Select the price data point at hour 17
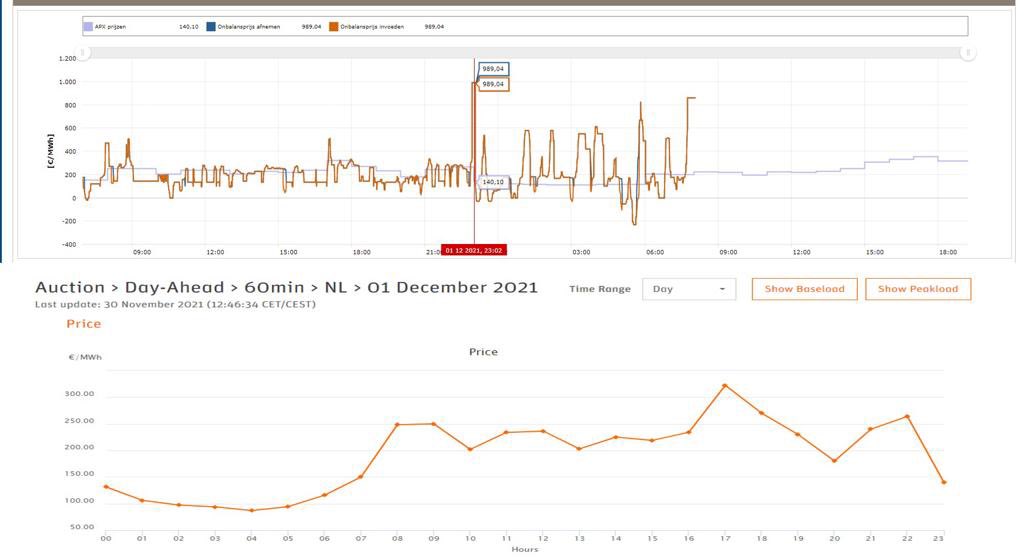 [x=725, y=386]
